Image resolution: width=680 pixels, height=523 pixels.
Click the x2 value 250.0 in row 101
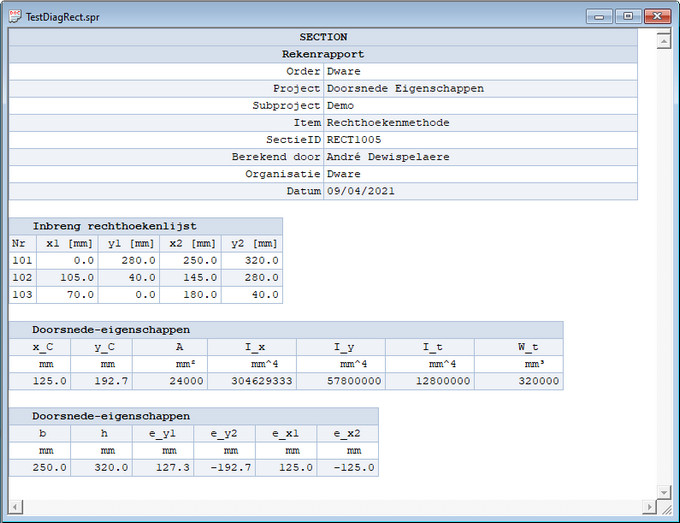pyautogui.click(x=200, y=261)
